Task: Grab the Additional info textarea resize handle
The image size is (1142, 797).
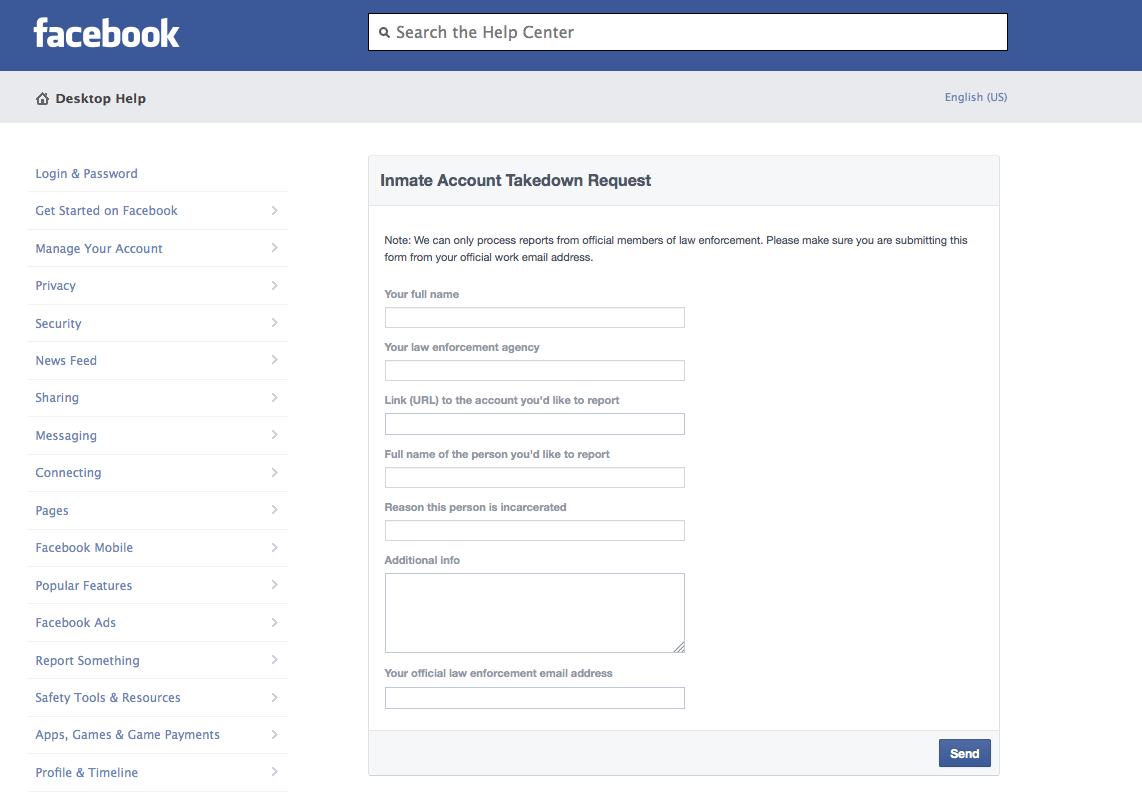Action: point(679,647)
